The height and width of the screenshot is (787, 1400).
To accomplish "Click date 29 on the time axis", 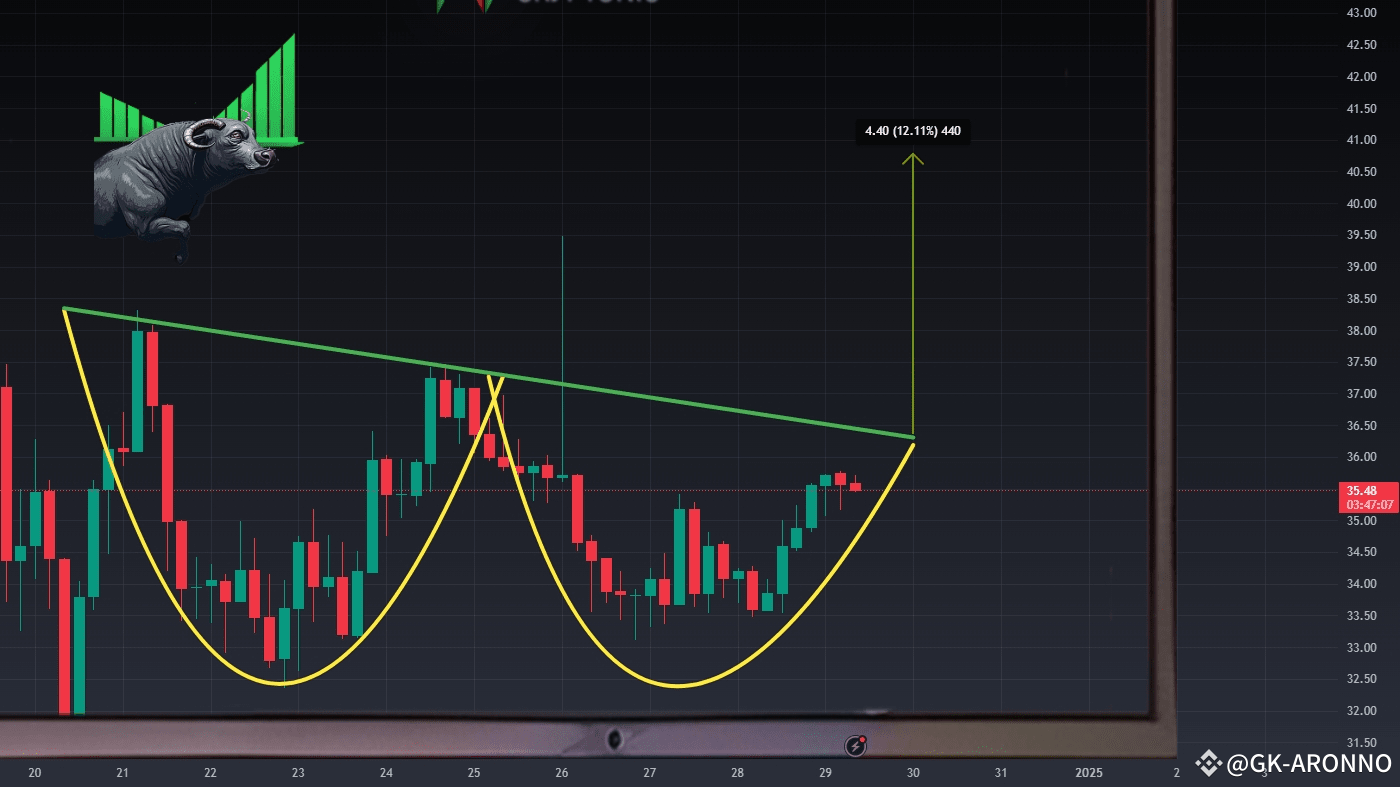I will [825, 772].
